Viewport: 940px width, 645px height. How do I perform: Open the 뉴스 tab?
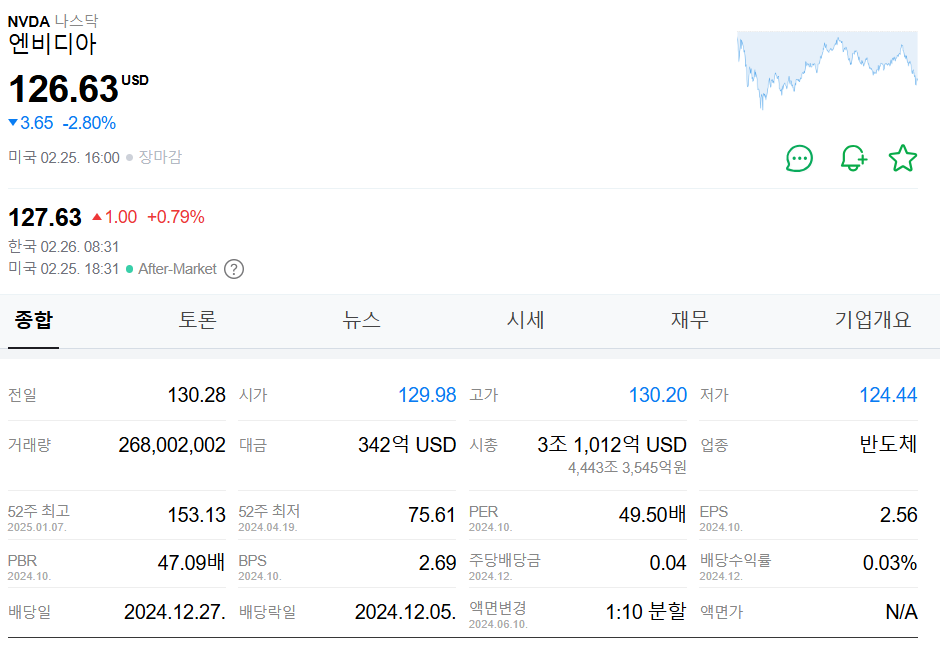(x=361, y=320)
